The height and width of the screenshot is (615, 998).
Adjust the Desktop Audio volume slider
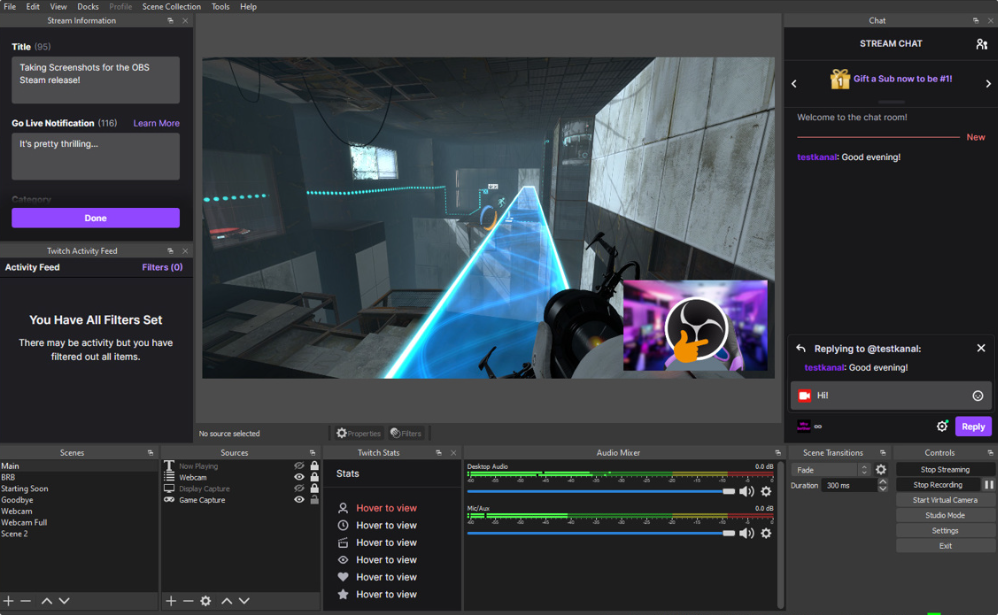click(601, 491)
